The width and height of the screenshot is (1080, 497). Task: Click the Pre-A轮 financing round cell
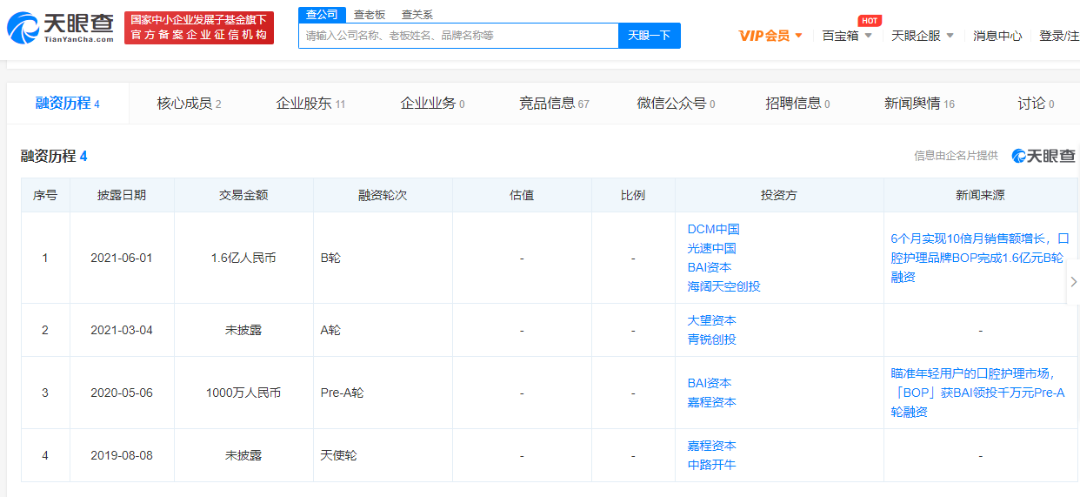[383, 393]
